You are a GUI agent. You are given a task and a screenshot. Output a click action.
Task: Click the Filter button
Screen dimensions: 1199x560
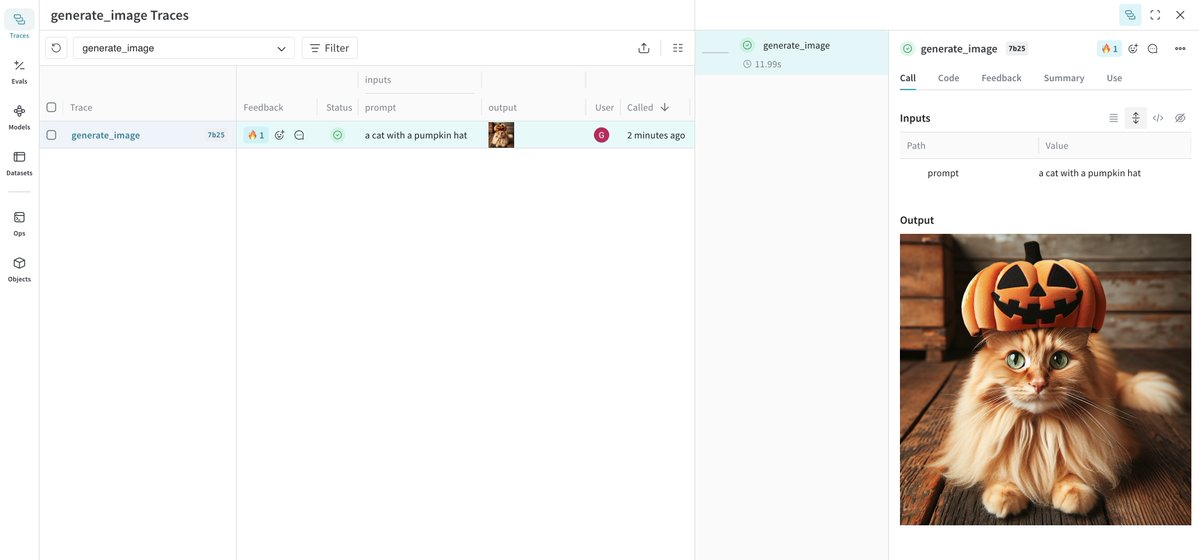pos(329,48)
